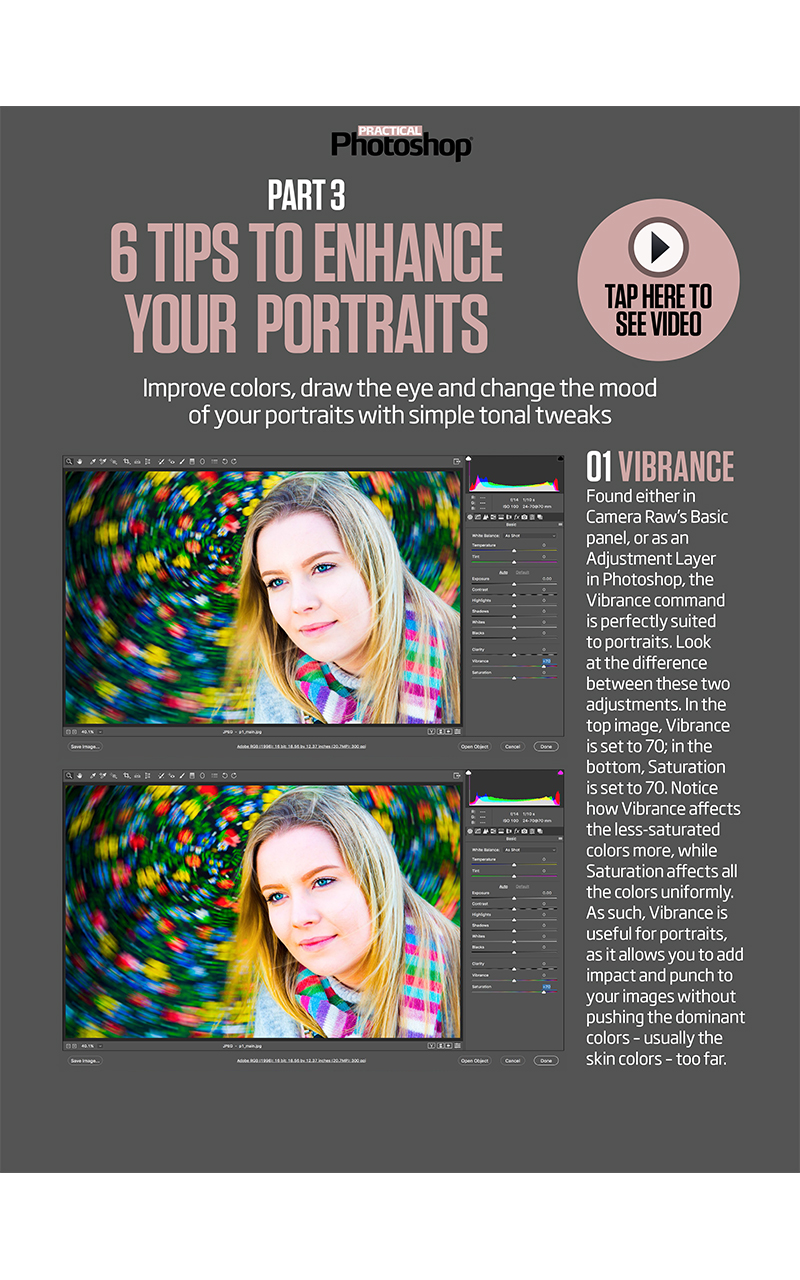
Task: Toggle the shadow clipping warning
Action: point(469,458)
